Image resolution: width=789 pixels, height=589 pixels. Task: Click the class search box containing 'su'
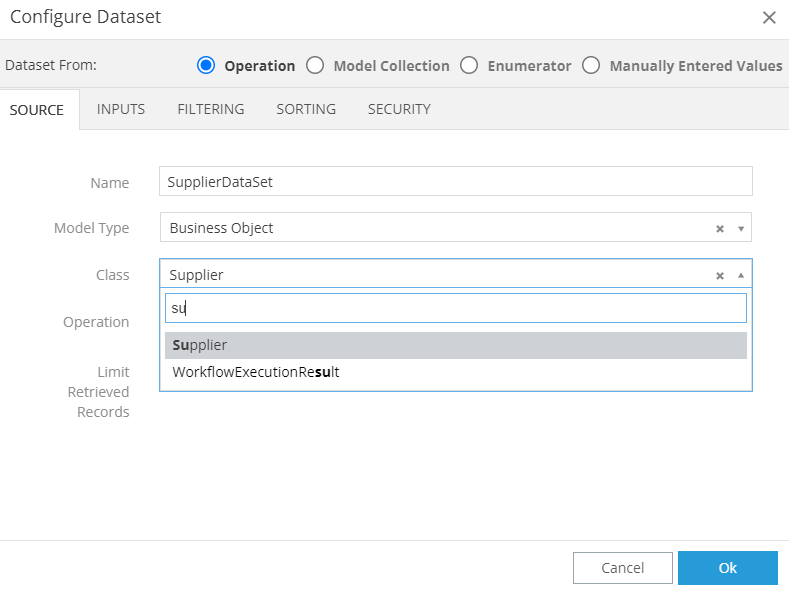pyautogui.click(x=455, y=308)
